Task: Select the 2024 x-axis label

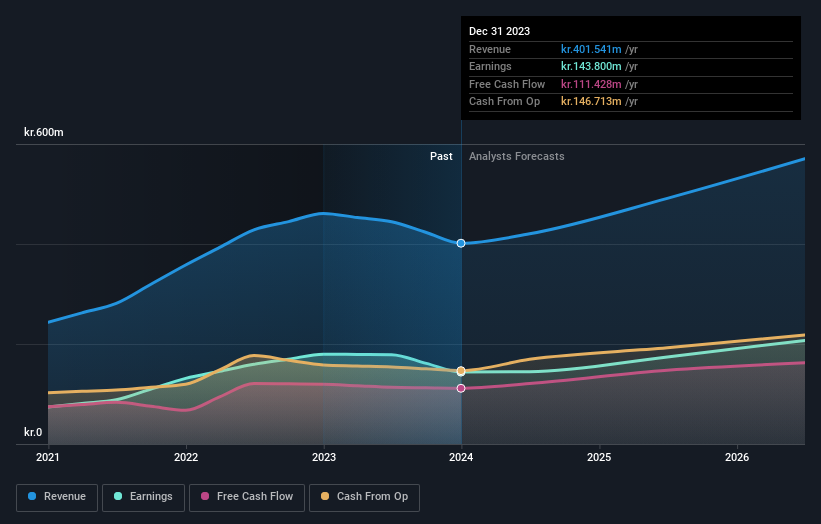Action: [x=461, y=457]
